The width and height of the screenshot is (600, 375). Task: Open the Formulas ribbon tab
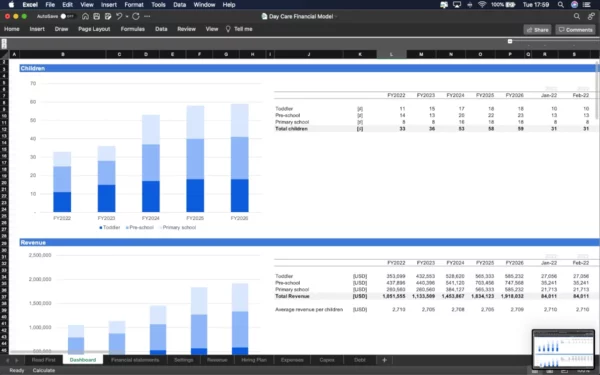click(132, 29)
